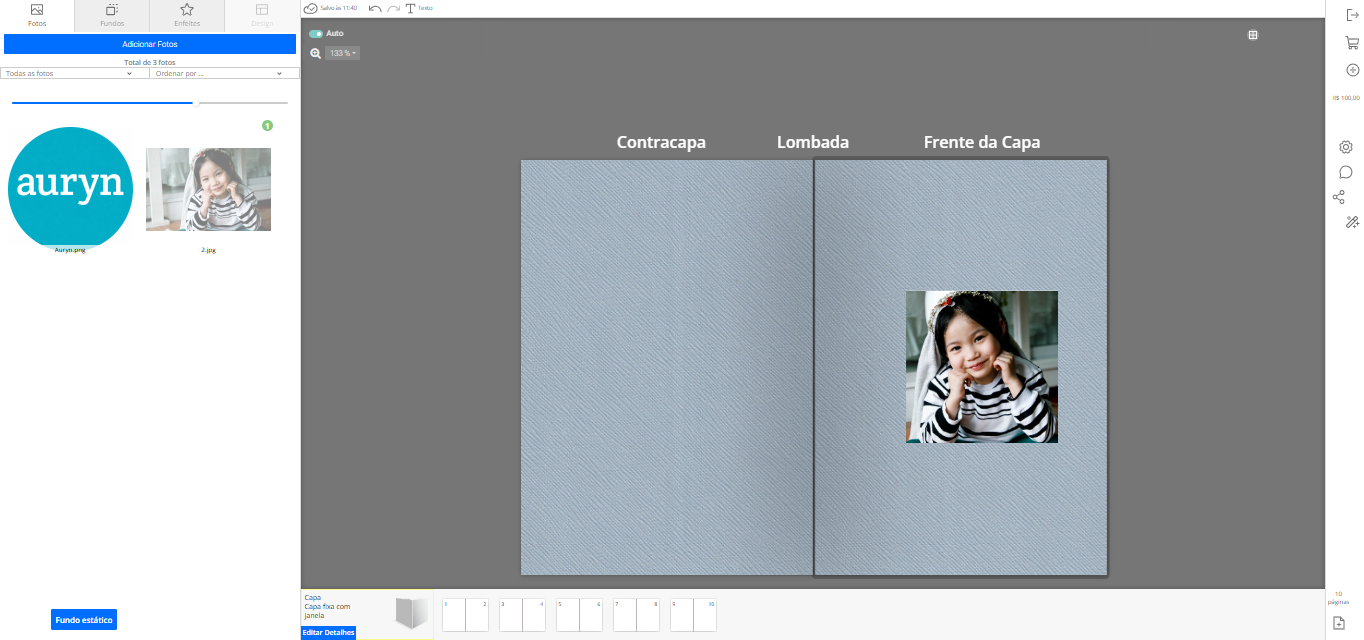
Task: Click the Lombada label
Action: 813,142
